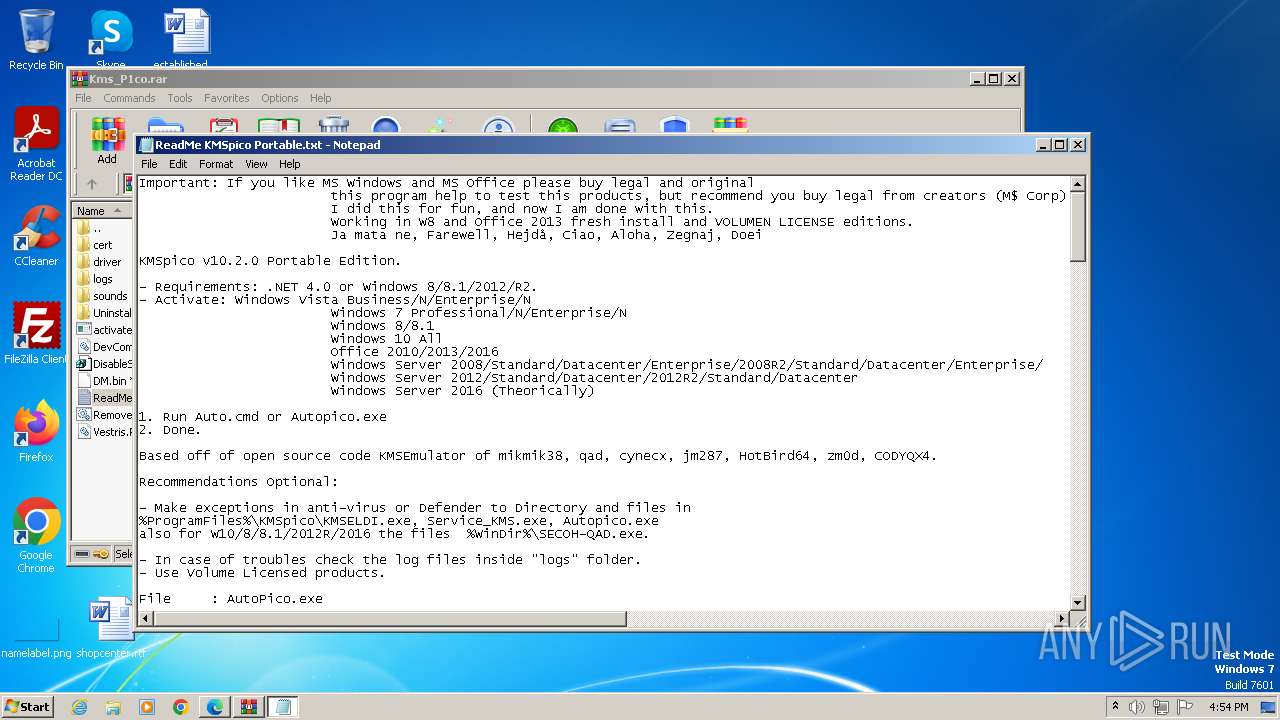Viewport: 1280px width, 720px height.
Task: Sort WinRAR list by Name column header
Action: point(102,211)
